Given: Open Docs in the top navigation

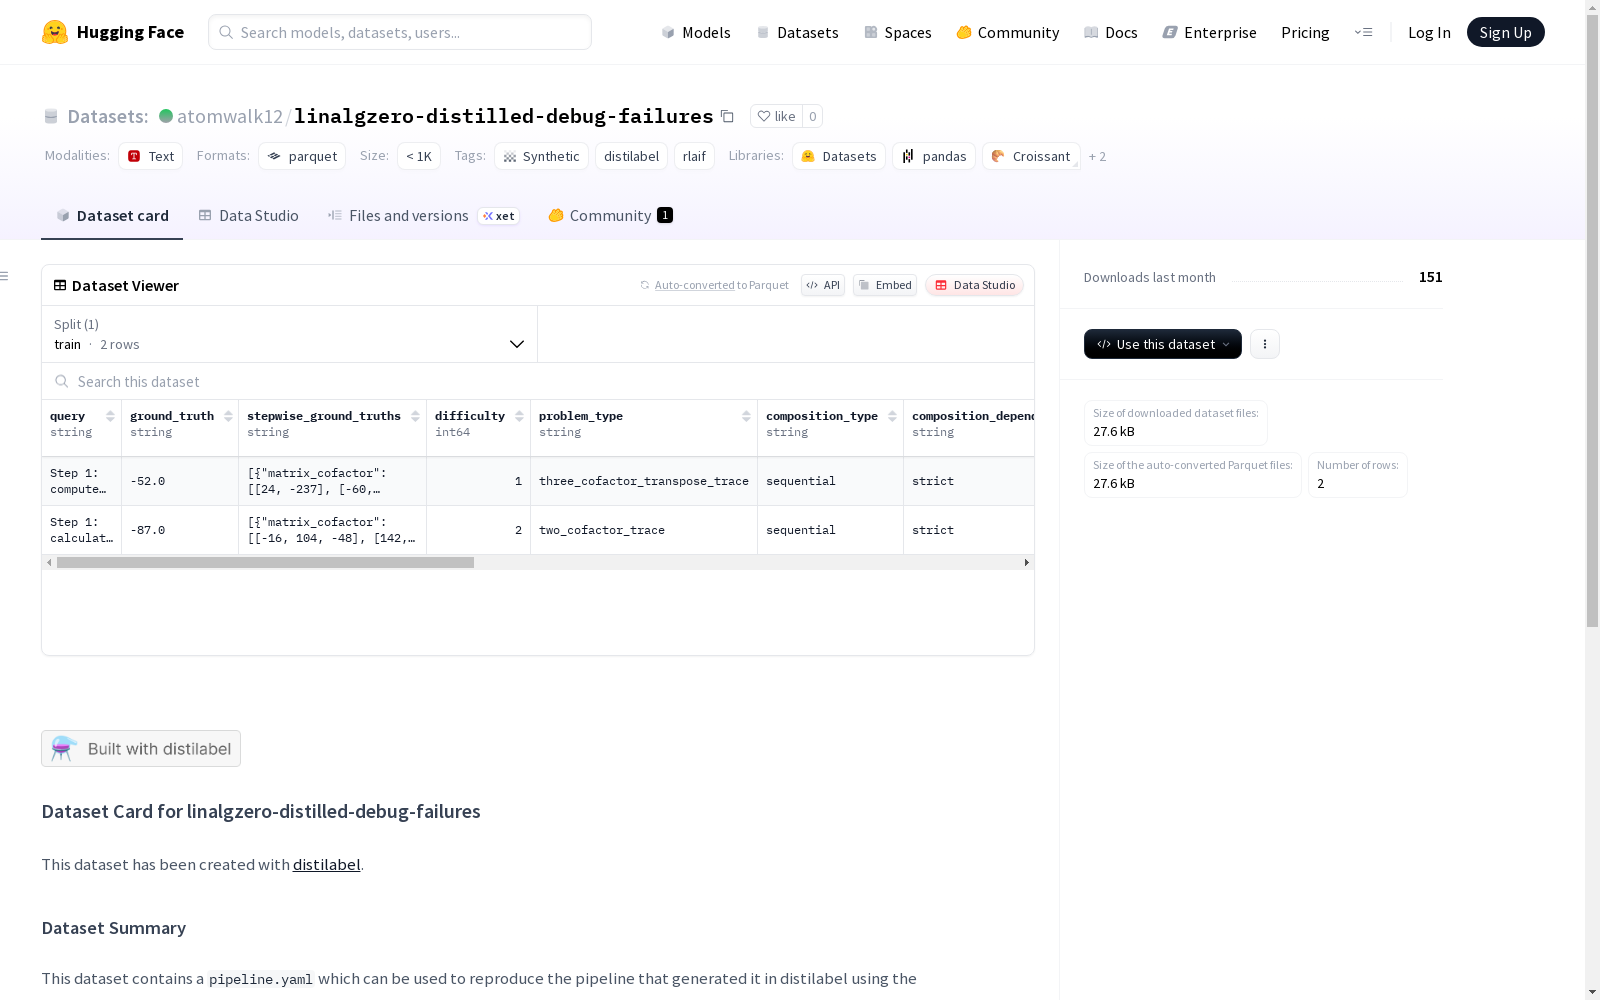Looking at the screenshot, I should pos(1111,32).
